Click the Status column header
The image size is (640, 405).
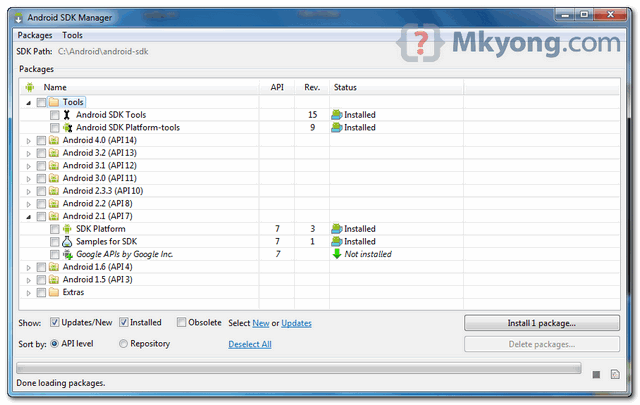click(x=396, y=87)
